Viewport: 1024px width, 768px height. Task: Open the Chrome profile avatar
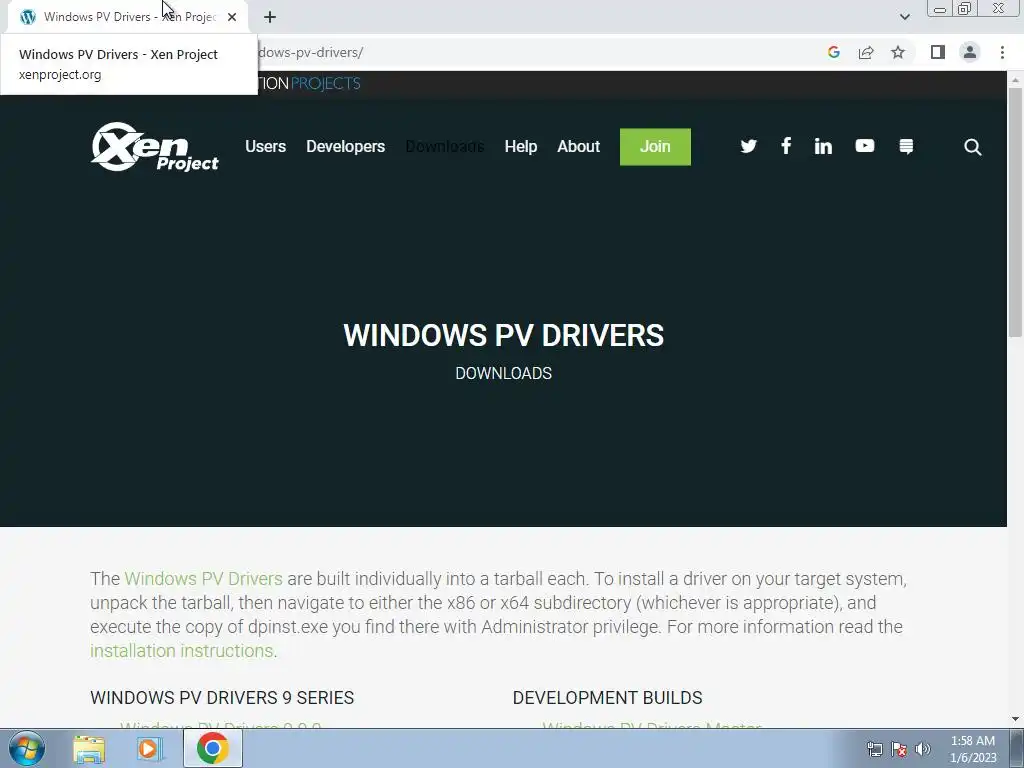point(970,52)
